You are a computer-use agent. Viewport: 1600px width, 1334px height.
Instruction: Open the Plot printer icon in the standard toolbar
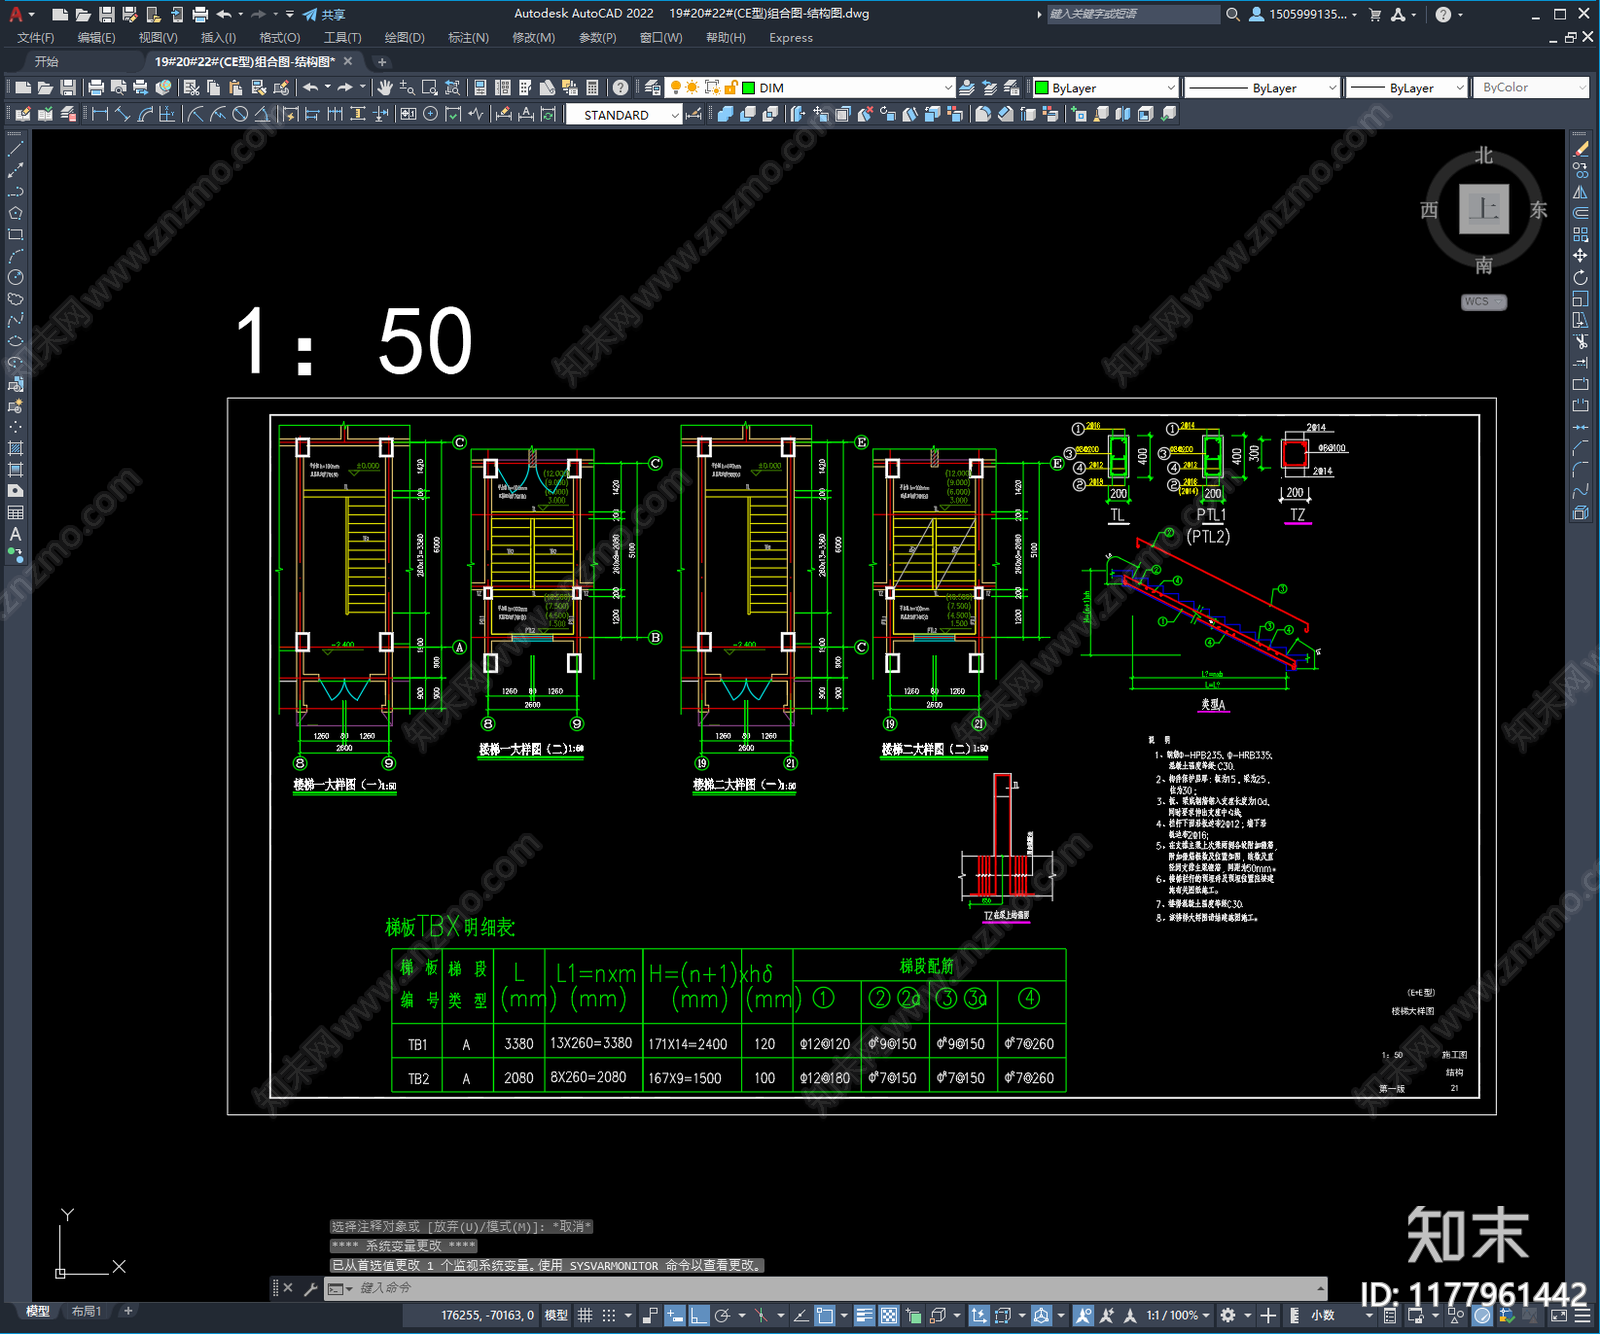click(97, 88)
